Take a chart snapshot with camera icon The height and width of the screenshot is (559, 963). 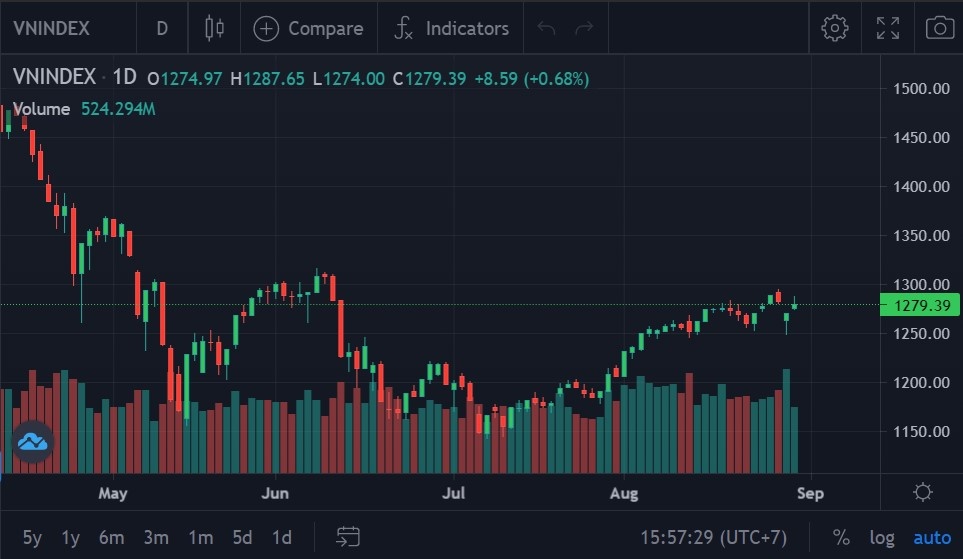[x=939, y=28]
